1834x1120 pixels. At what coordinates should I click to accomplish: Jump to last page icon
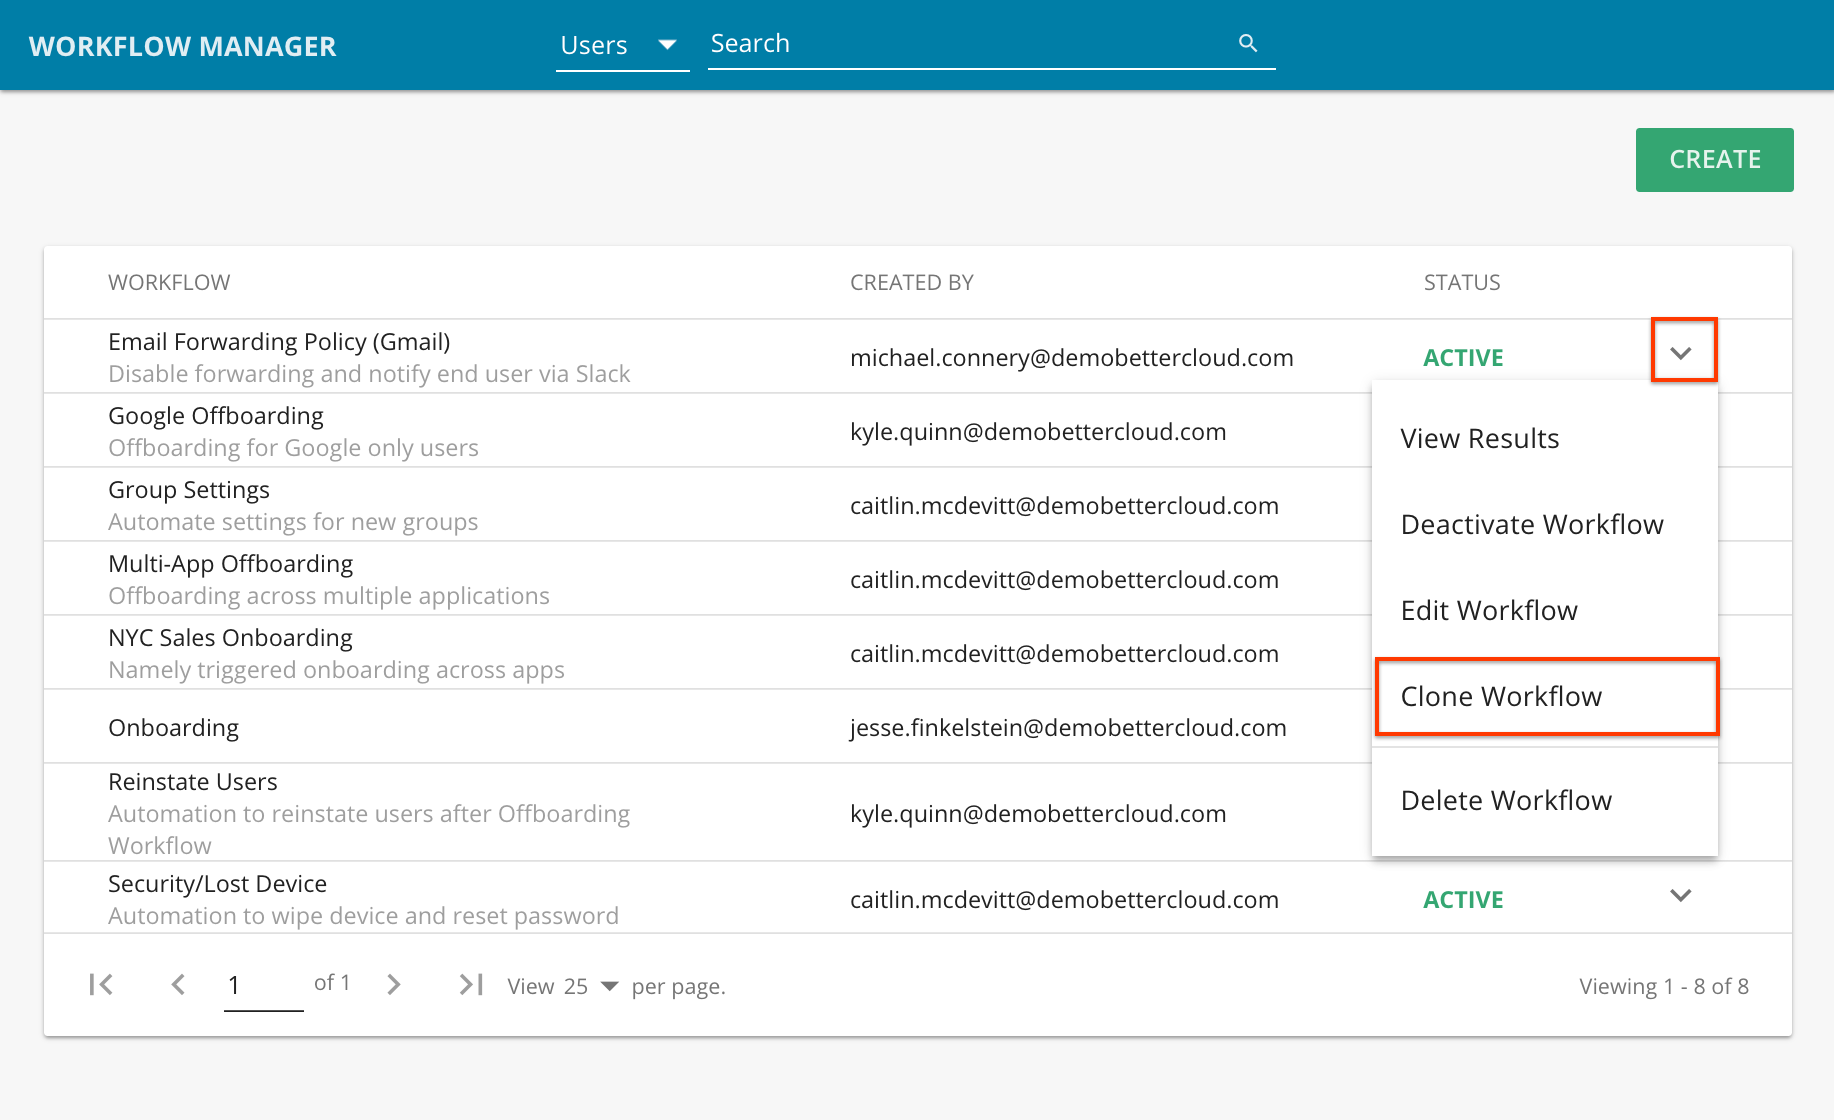point(471,985)
